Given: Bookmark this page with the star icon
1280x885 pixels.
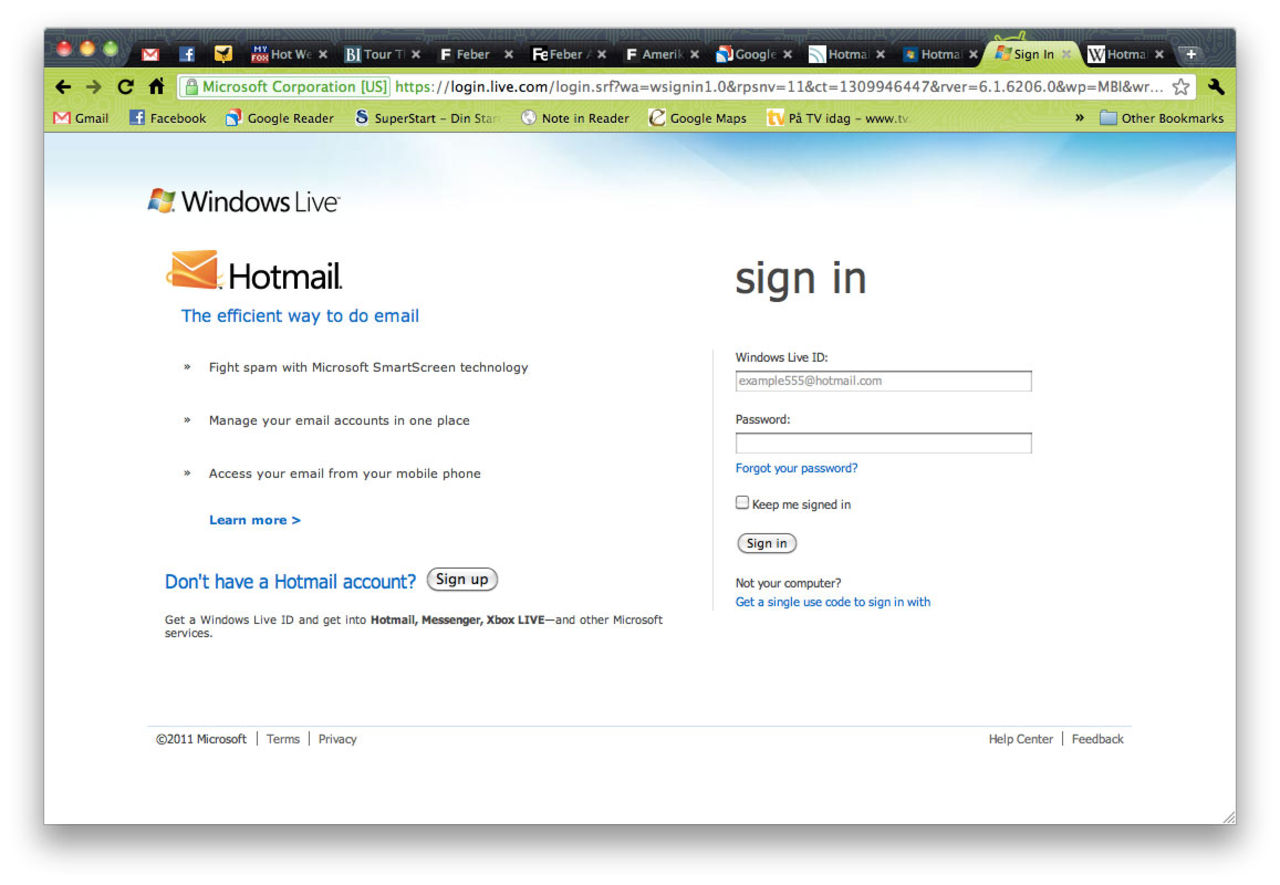Looking at the screenshot, I should point(1180,87).
